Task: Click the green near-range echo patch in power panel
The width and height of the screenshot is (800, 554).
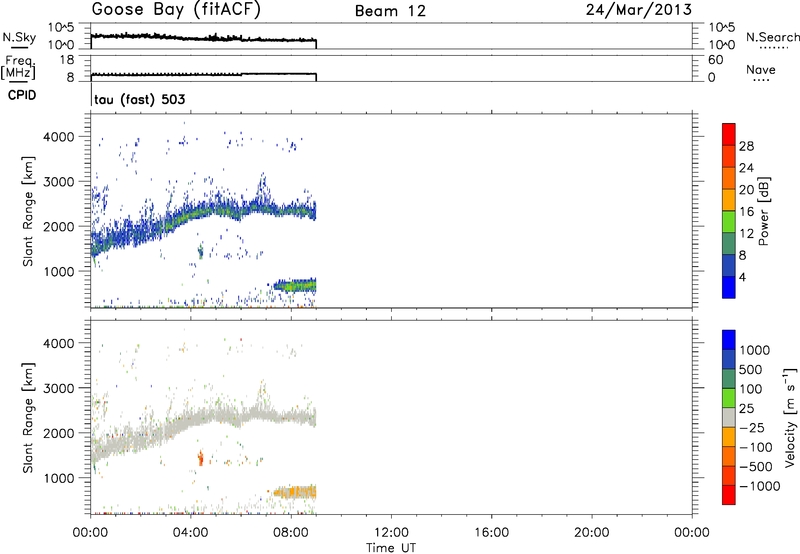Action: 295,286
